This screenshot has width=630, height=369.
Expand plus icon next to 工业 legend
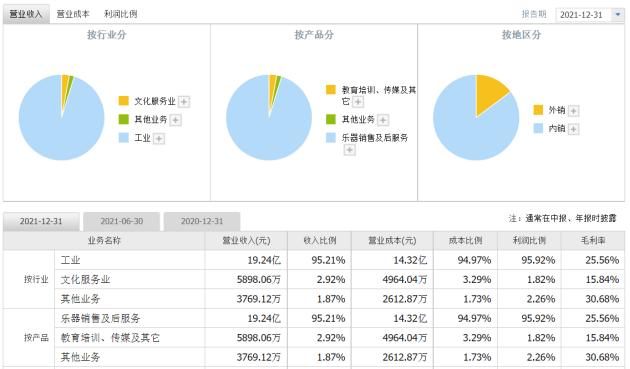tap(159, 139)
